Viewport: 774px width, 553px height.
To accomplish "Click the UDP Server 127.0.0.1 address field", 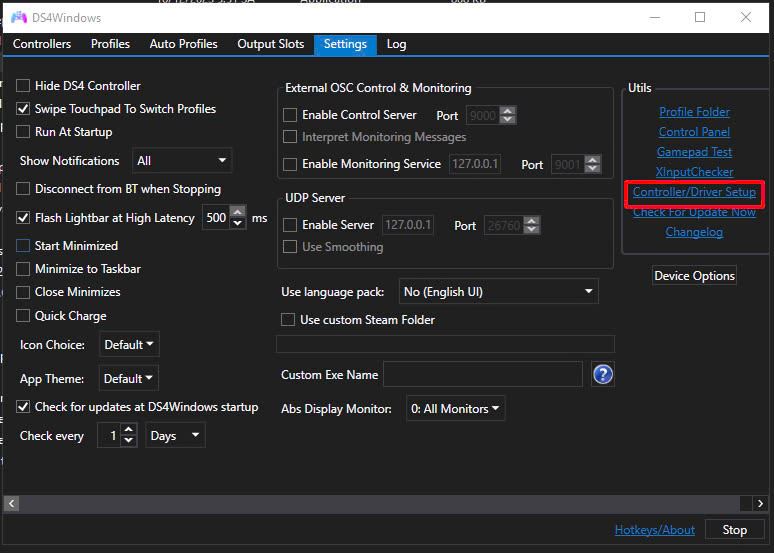I will (x=408, y=225).
